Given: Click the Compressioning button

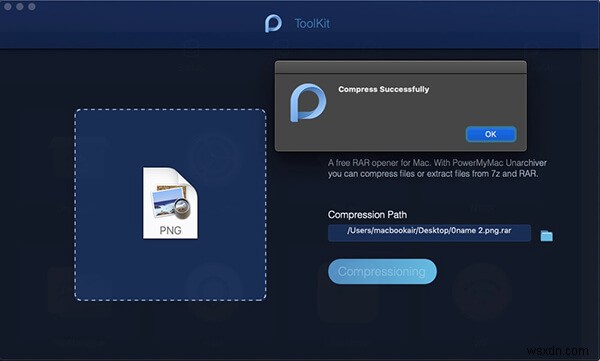Looking at the screenshot, I should [382, 271].
